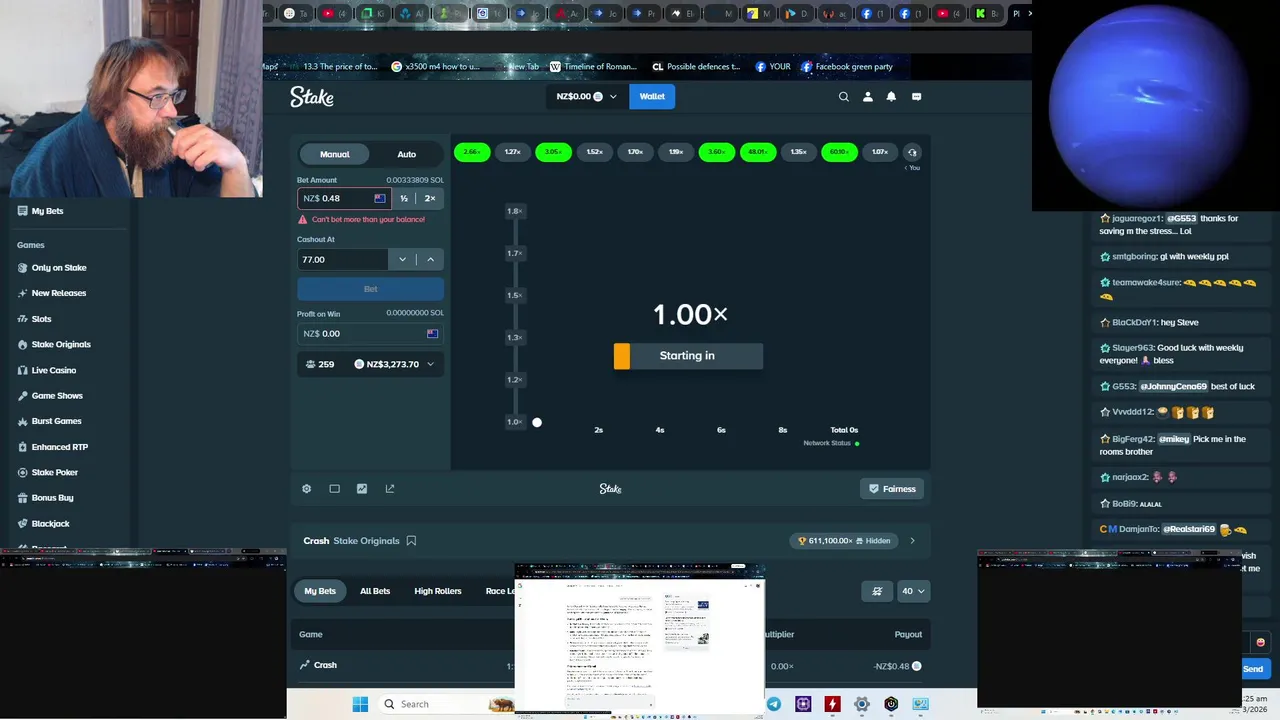Viewport: 1280px width, 720px height.
Task: Expand the 259 players NZ$3,273.70 dropdown
Action: pyautogui.click(x=370, y=364)
